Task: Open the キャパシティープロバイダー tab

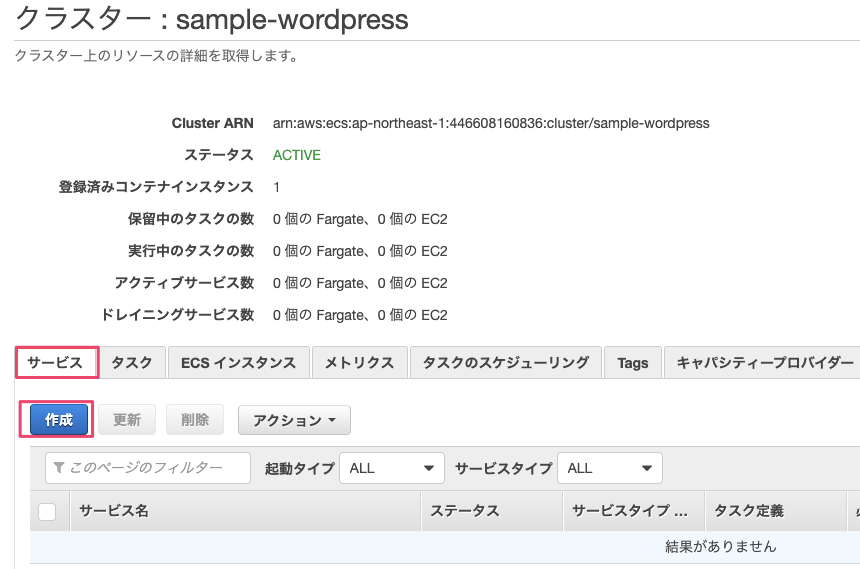Action: tap(764, 363)
